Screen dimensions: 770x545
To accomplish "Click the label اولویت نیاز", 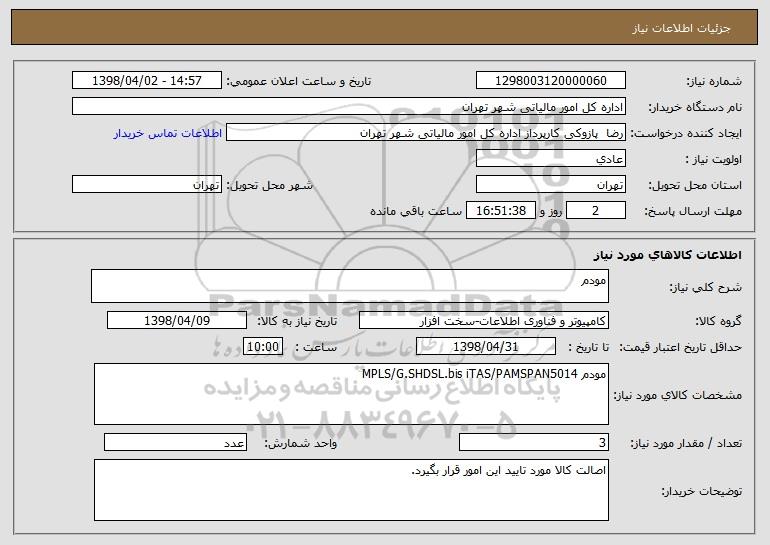I will [714, 160].
